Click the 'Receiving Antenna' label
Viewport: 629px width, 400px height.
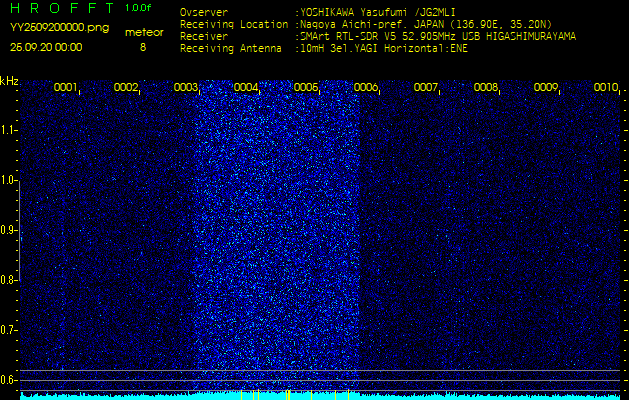point(231,49)
